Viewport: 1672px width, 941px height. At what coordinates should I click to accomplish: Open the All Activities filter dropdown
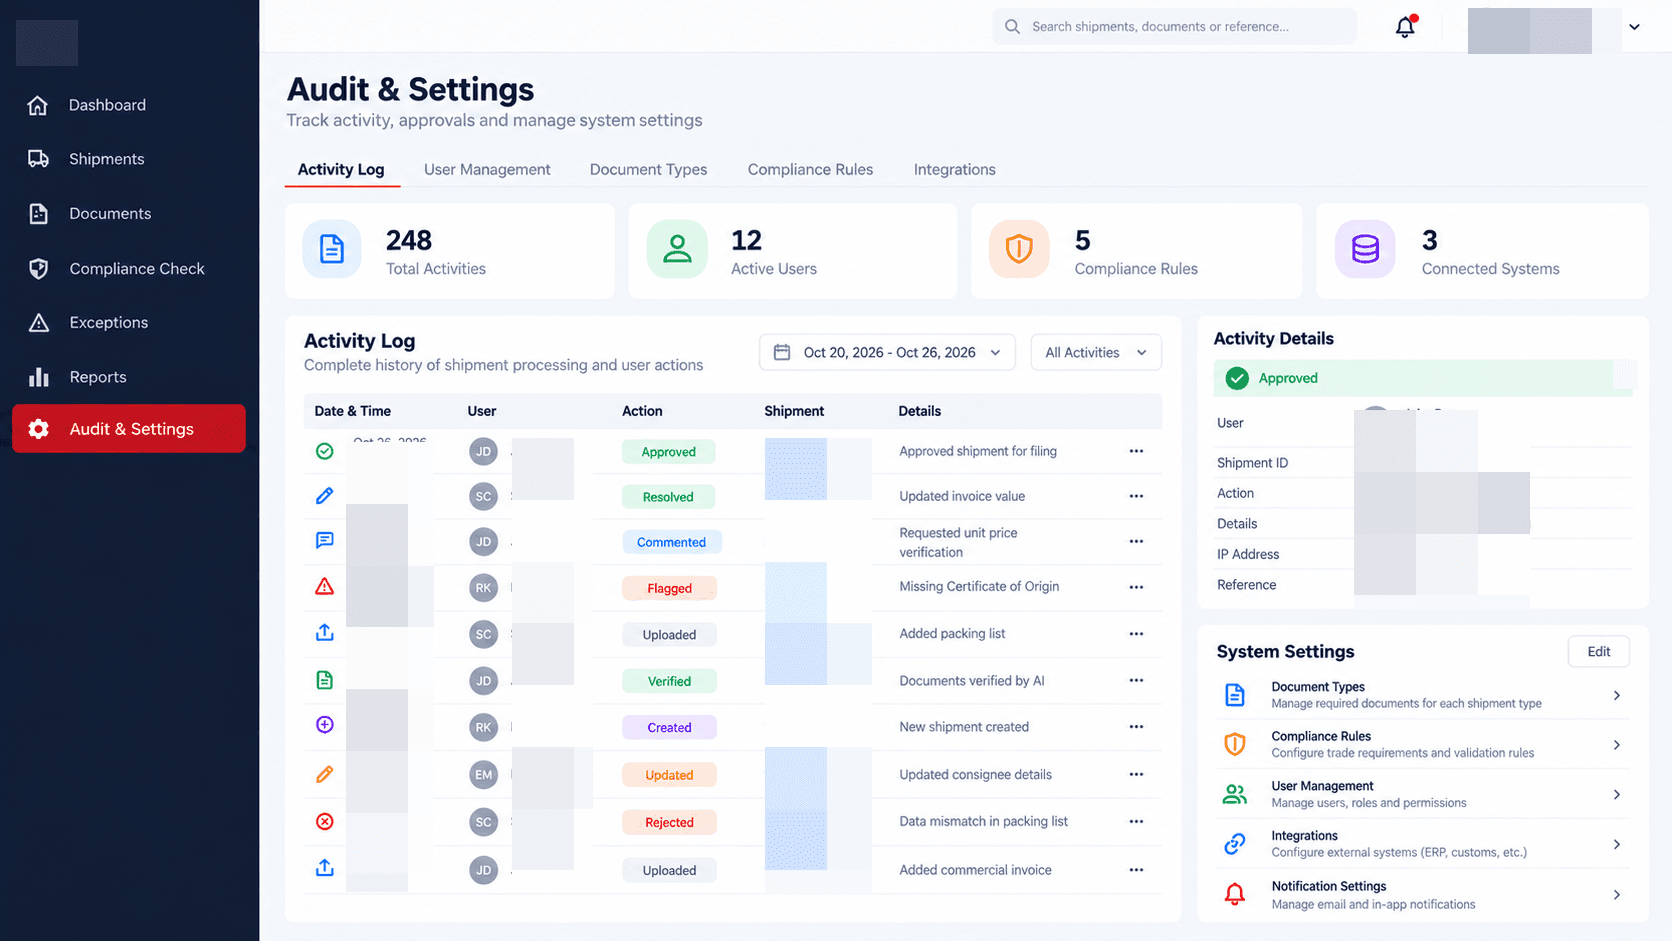click(x=1096, y=352)
